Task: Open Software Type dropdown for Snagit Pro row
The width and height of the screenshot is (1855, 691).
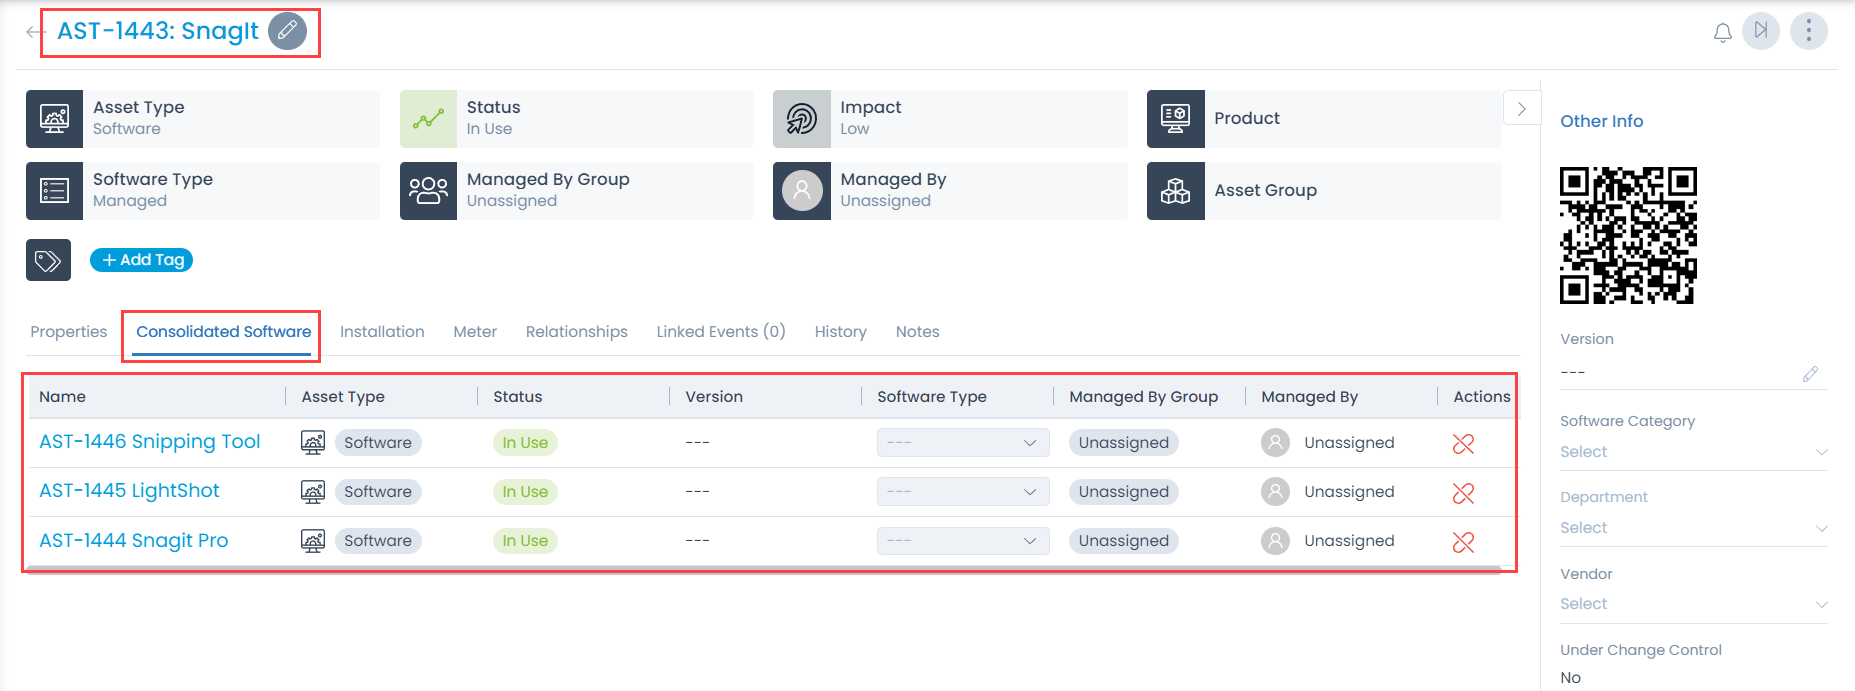Action: tap(963, 541)
